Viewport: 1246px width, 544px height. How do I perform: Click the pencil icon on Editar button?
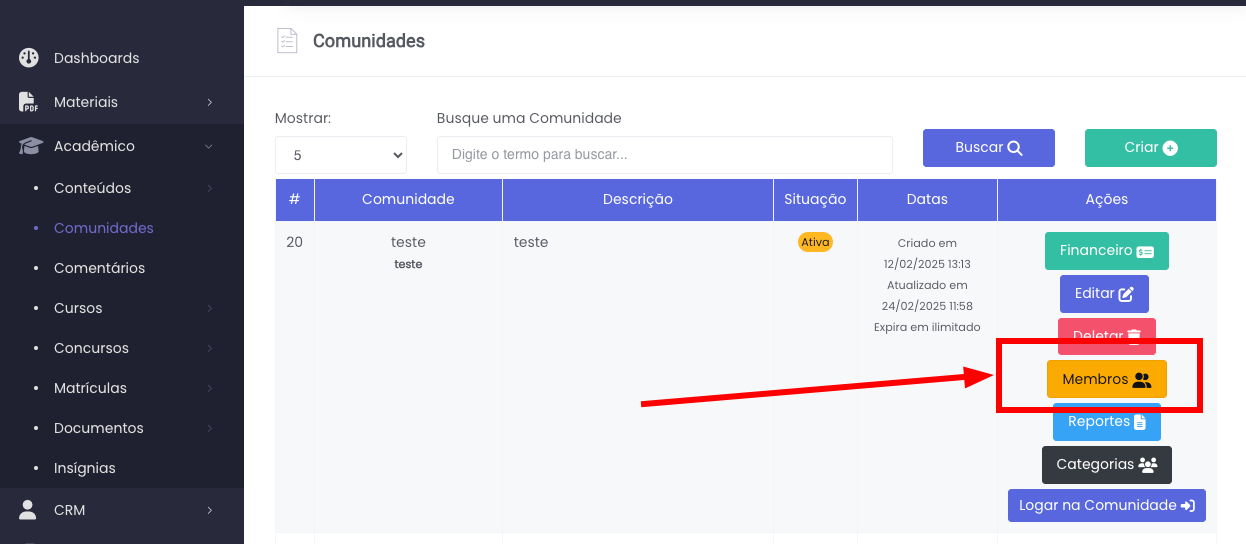[x=1126, y=294]
